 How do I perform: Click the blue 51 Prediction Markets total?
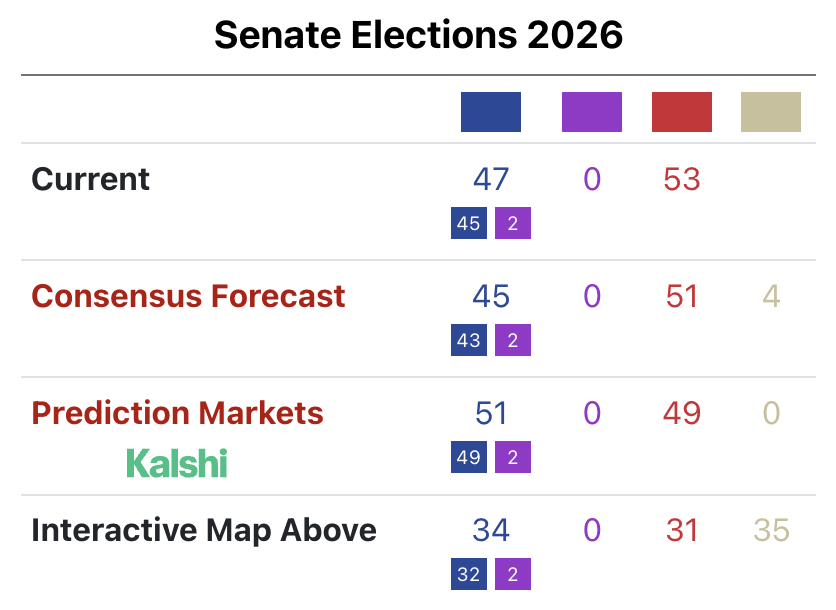click(x=491, y=413)
